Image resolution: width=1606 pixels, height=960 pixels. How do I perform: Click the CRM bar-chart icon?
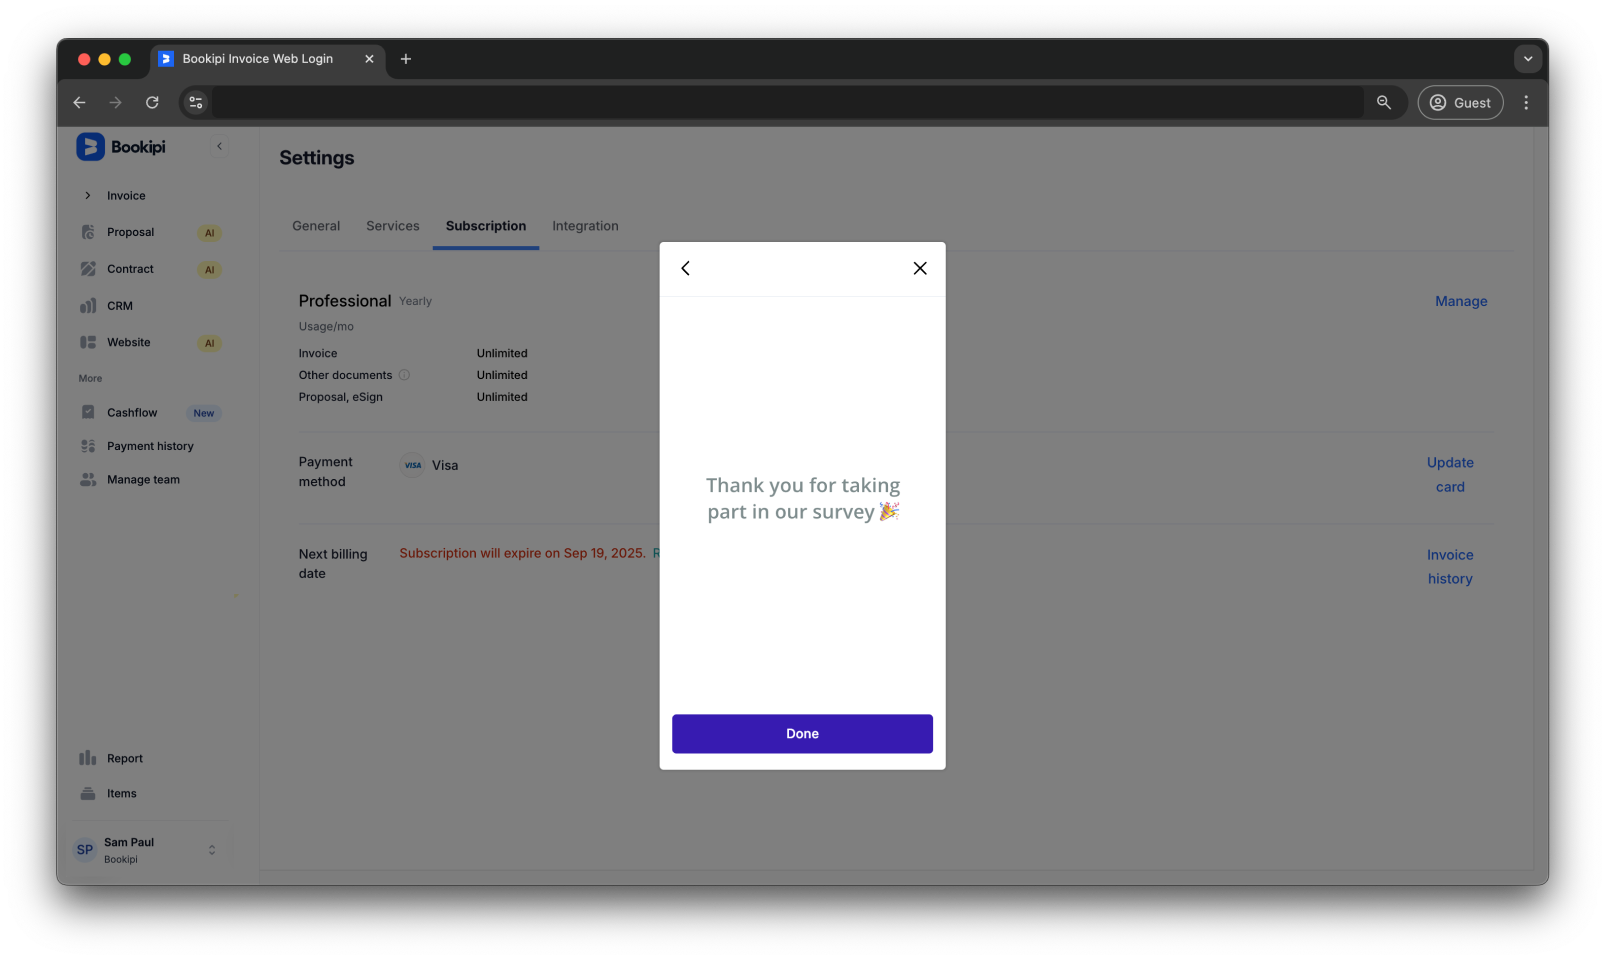pos(88,305)
